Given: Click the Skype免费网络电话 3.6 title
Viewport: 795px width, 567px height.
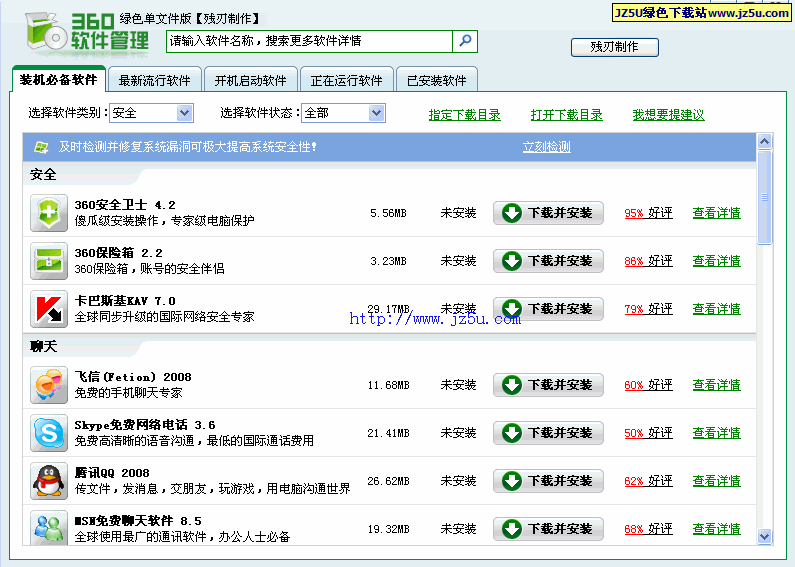Looking at the screenshot, I should pos(145,425).
